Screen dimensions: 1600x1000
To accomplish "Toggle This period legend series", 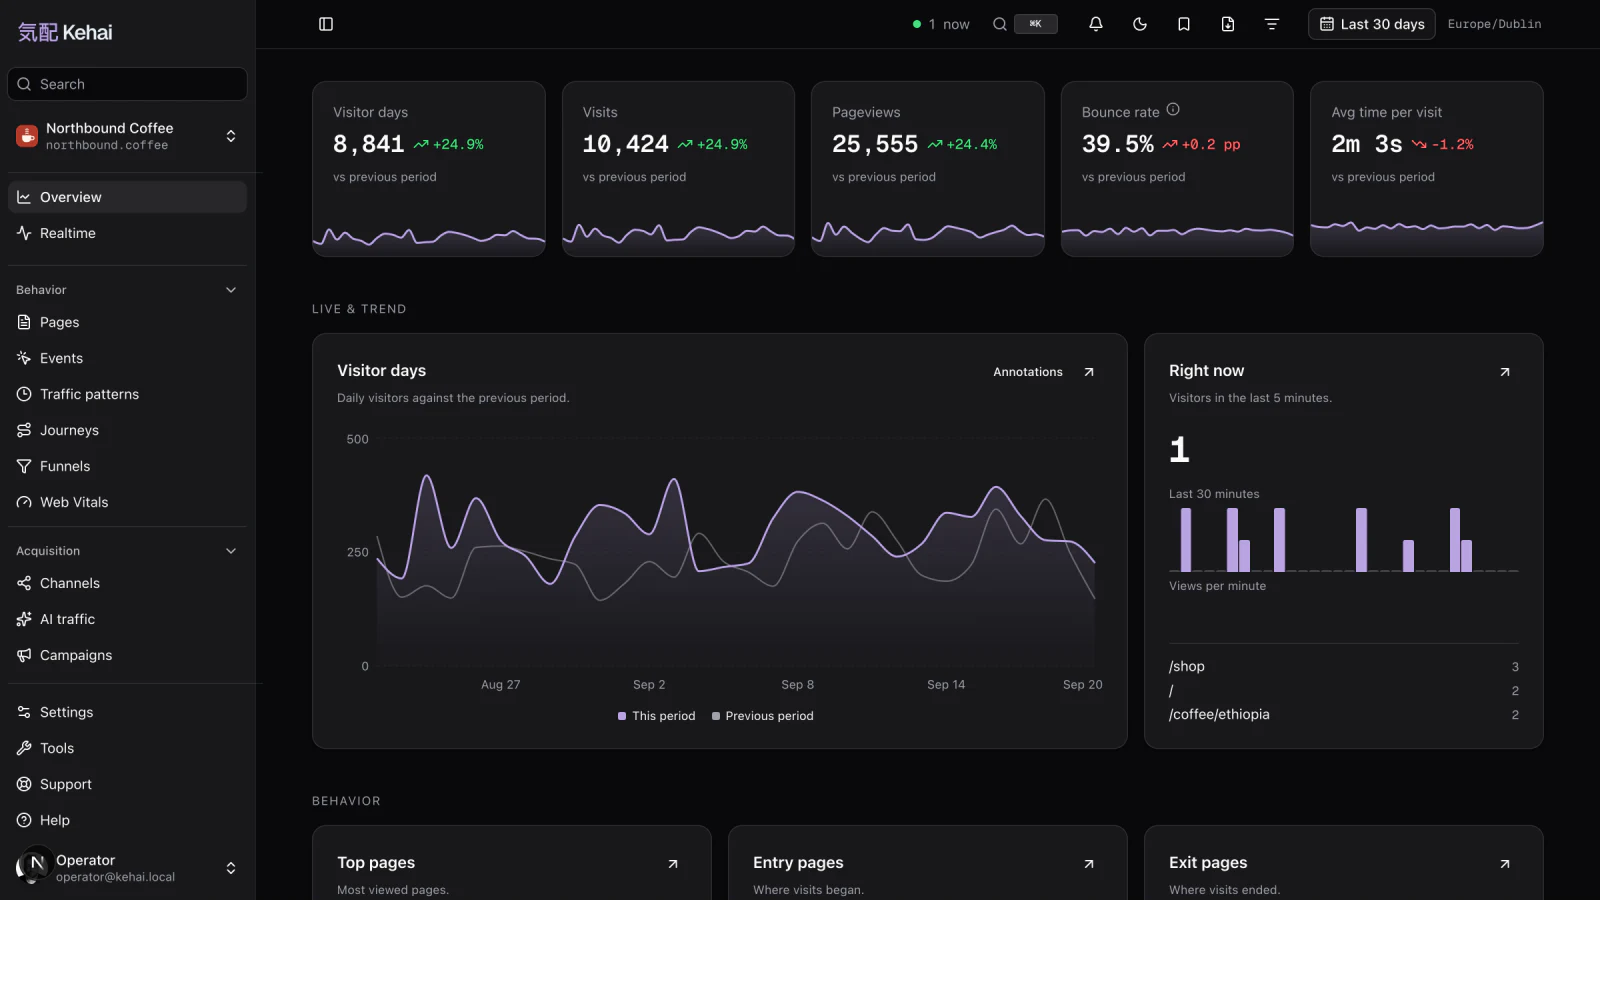I will coord(656,716).
